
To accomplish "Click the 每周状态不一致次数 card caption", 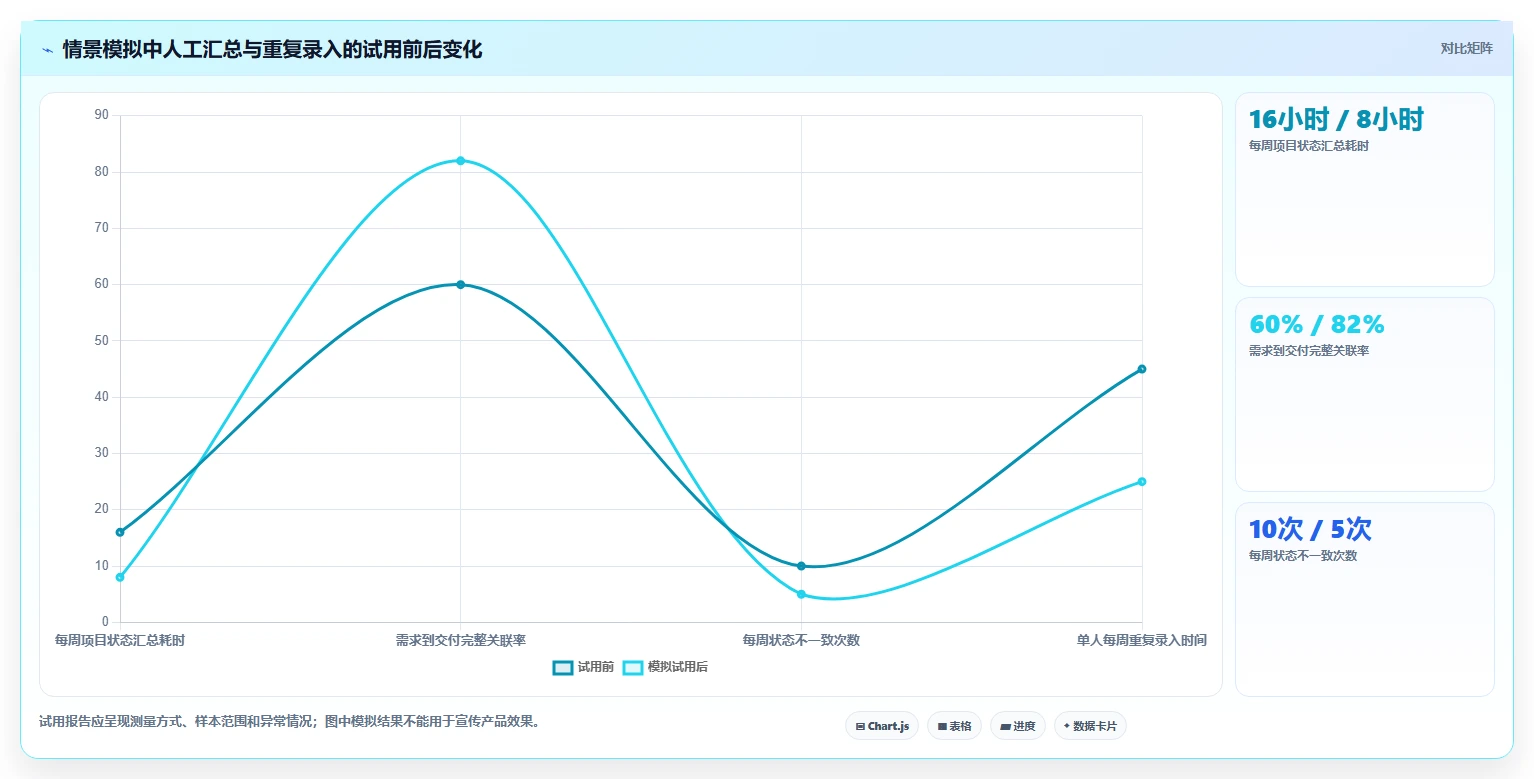I will pyautogui.click(x=1303, y=556).
